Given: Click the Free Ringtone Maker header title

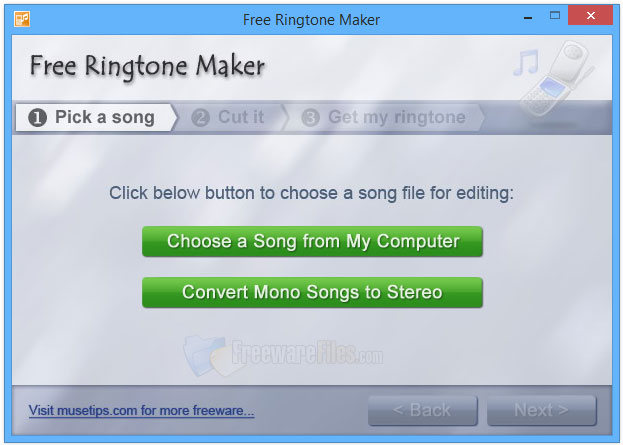Looking at the screenshot, I should (x=147, y=66).
